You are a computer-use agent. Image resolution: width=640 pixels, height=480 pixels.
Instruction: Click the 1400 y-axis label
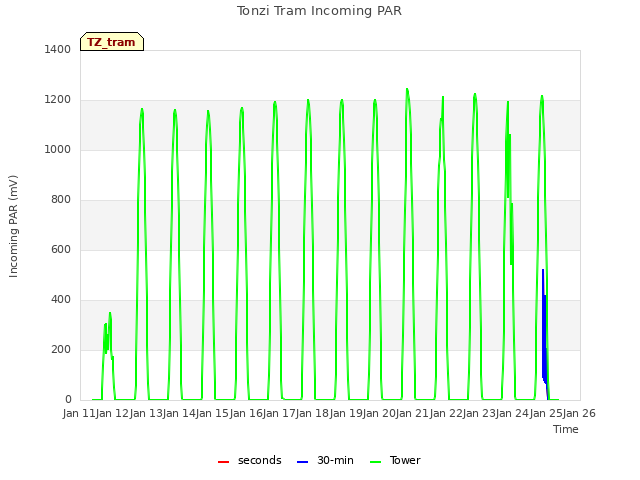[x=58, y=49]
